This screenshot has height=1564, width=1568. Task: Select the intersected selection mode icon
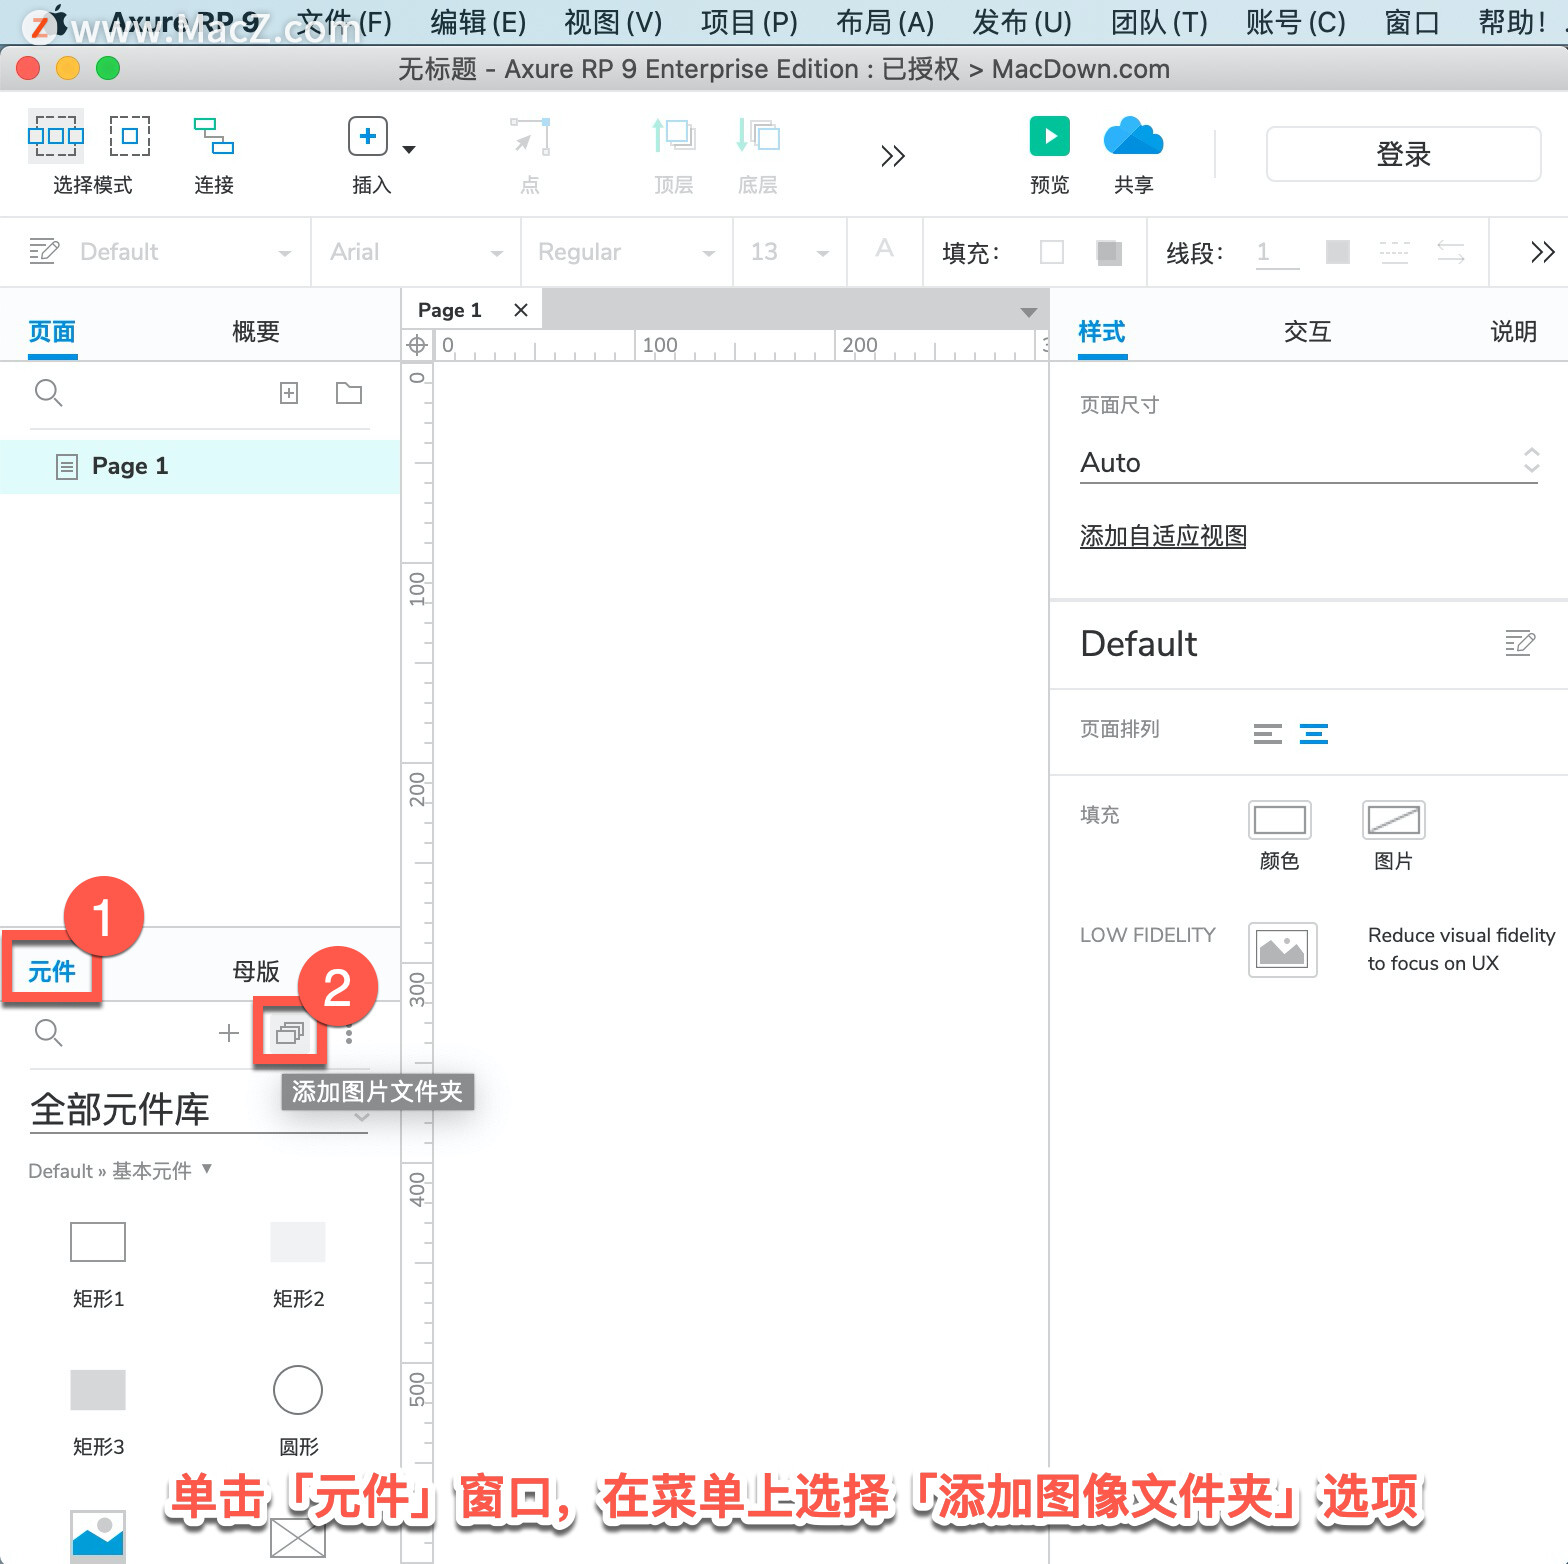56,135
